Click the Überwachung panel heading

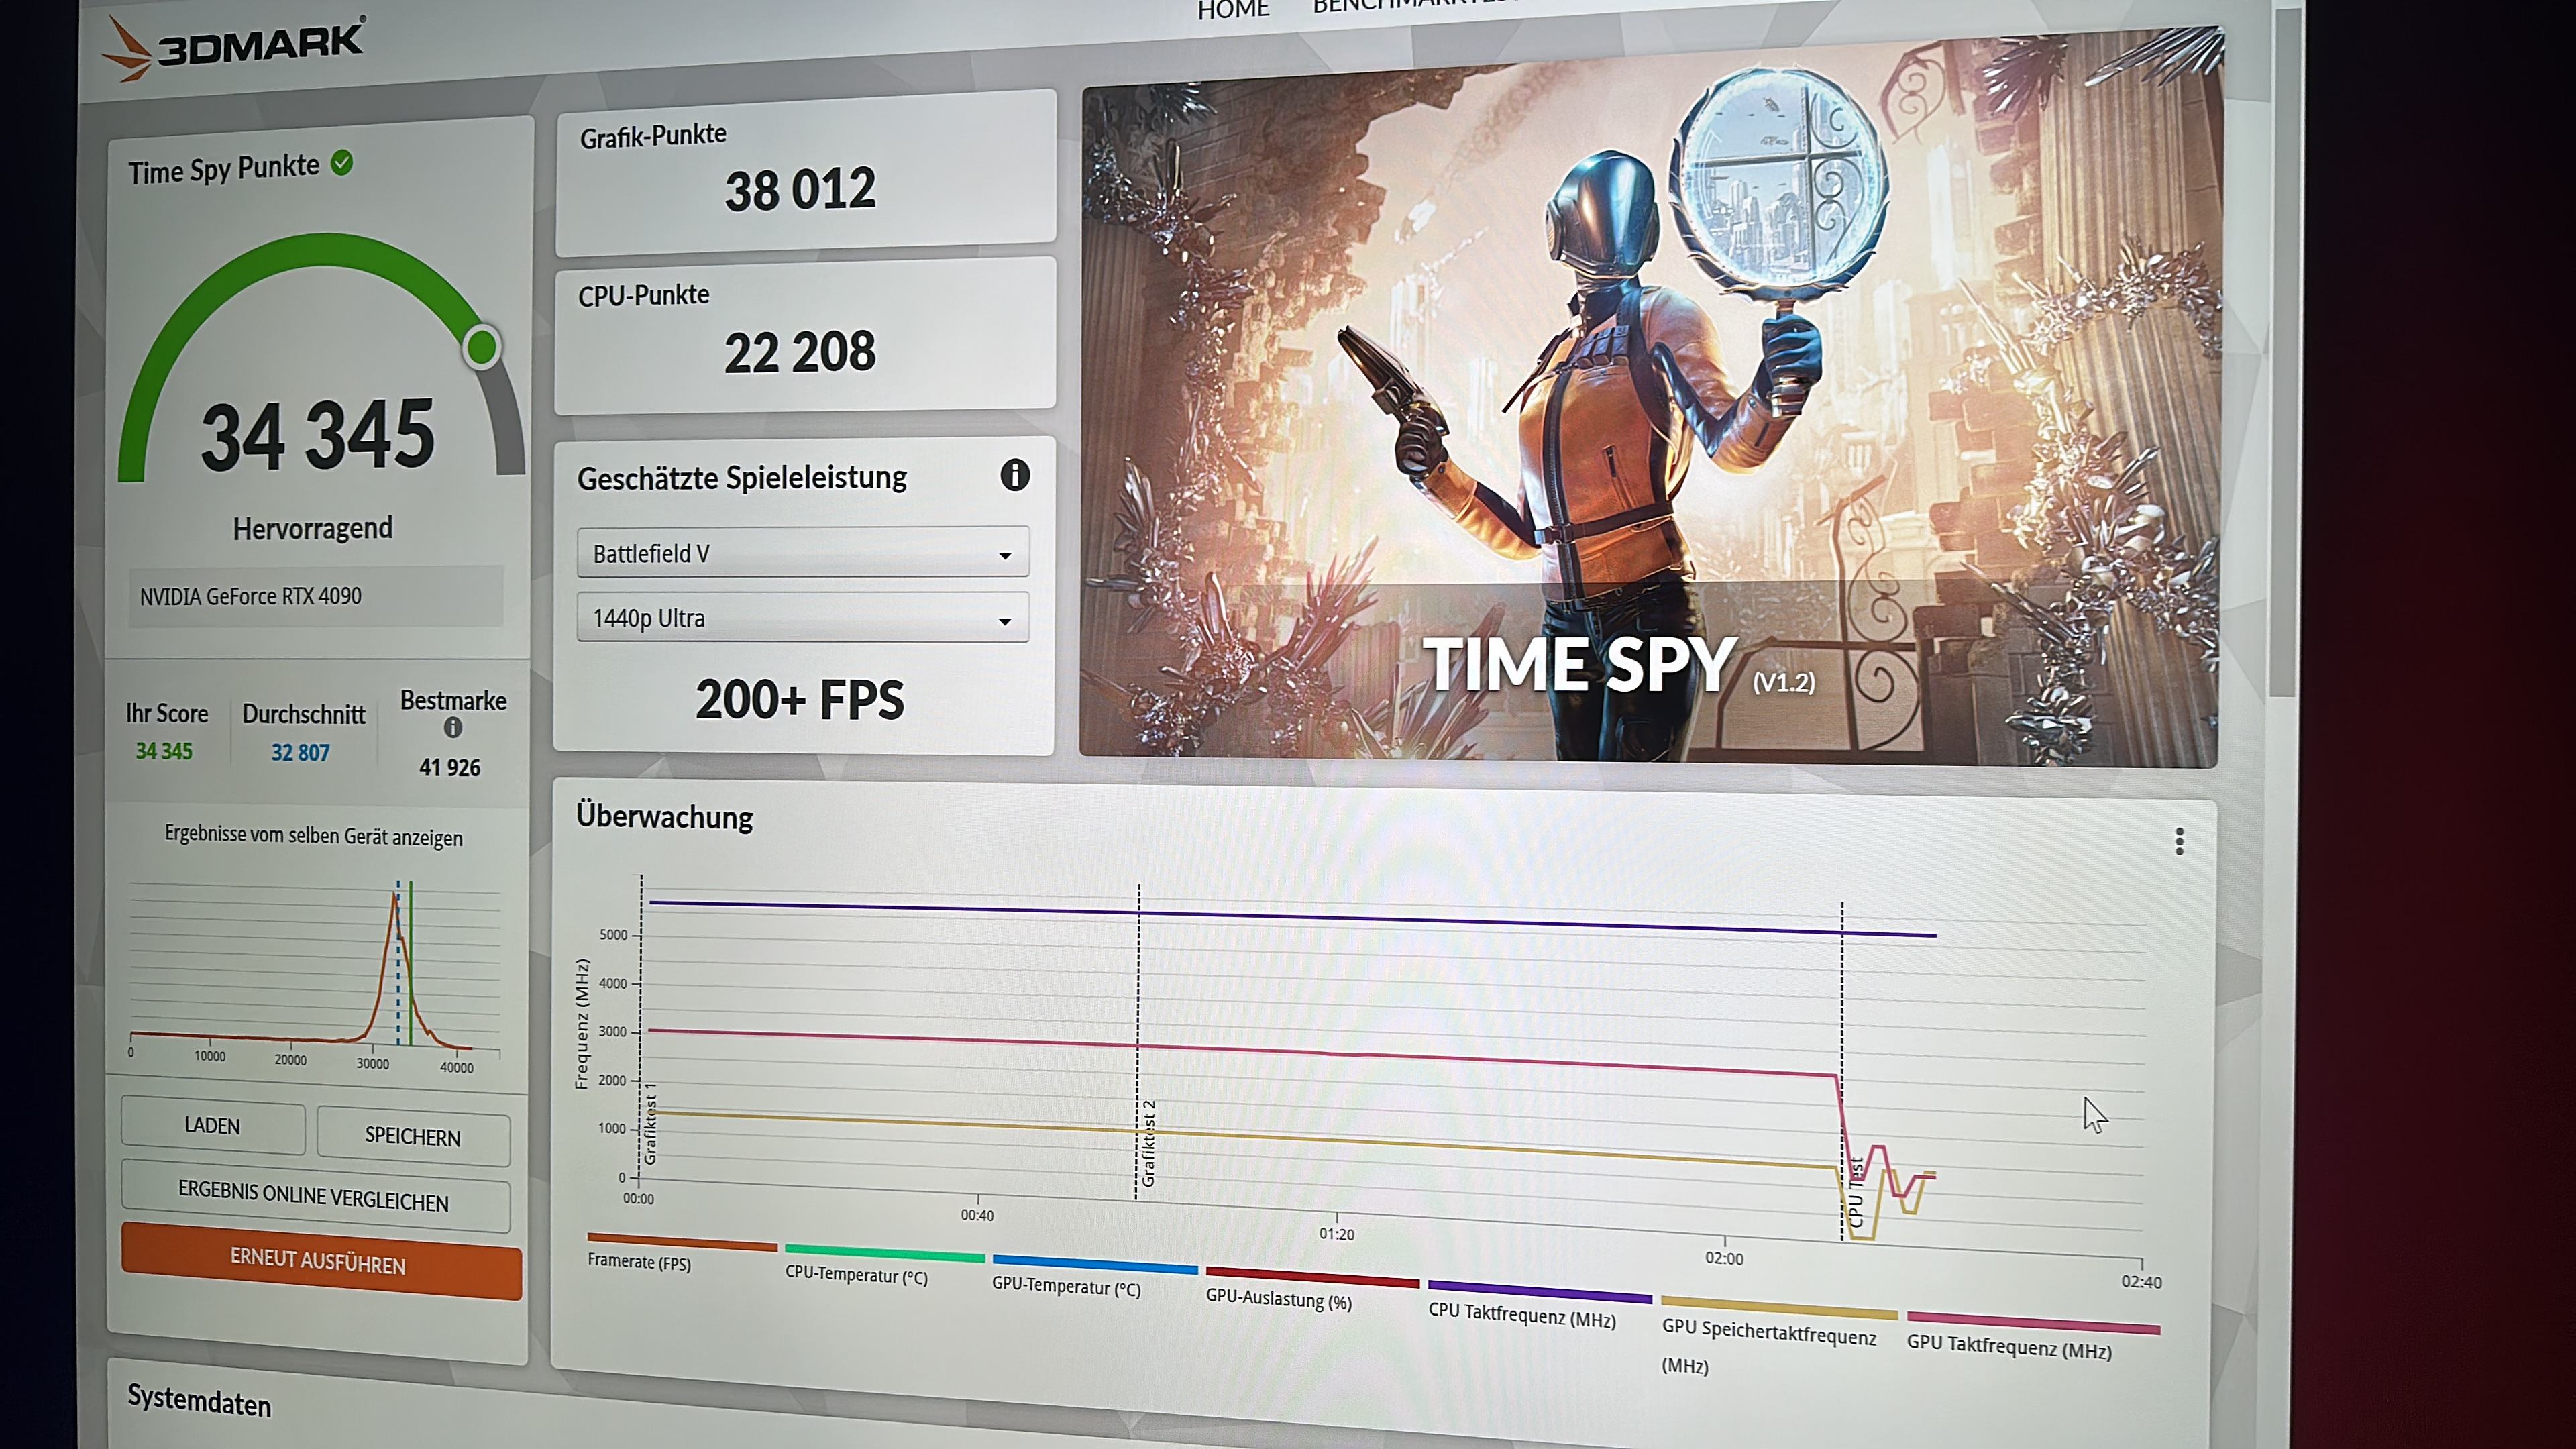pos(665,817)
